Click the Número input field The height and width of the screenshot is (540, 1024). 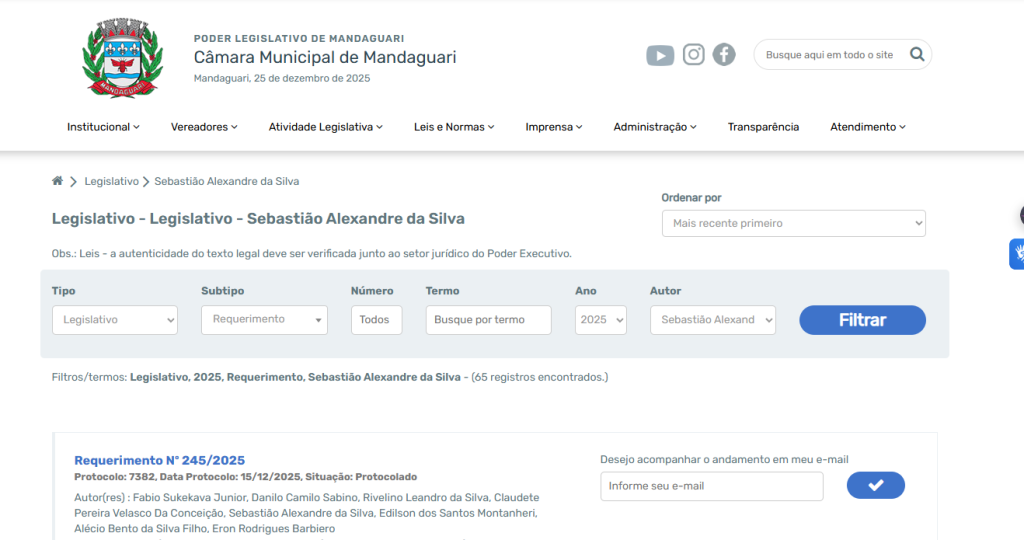click(x=376, y=320)
